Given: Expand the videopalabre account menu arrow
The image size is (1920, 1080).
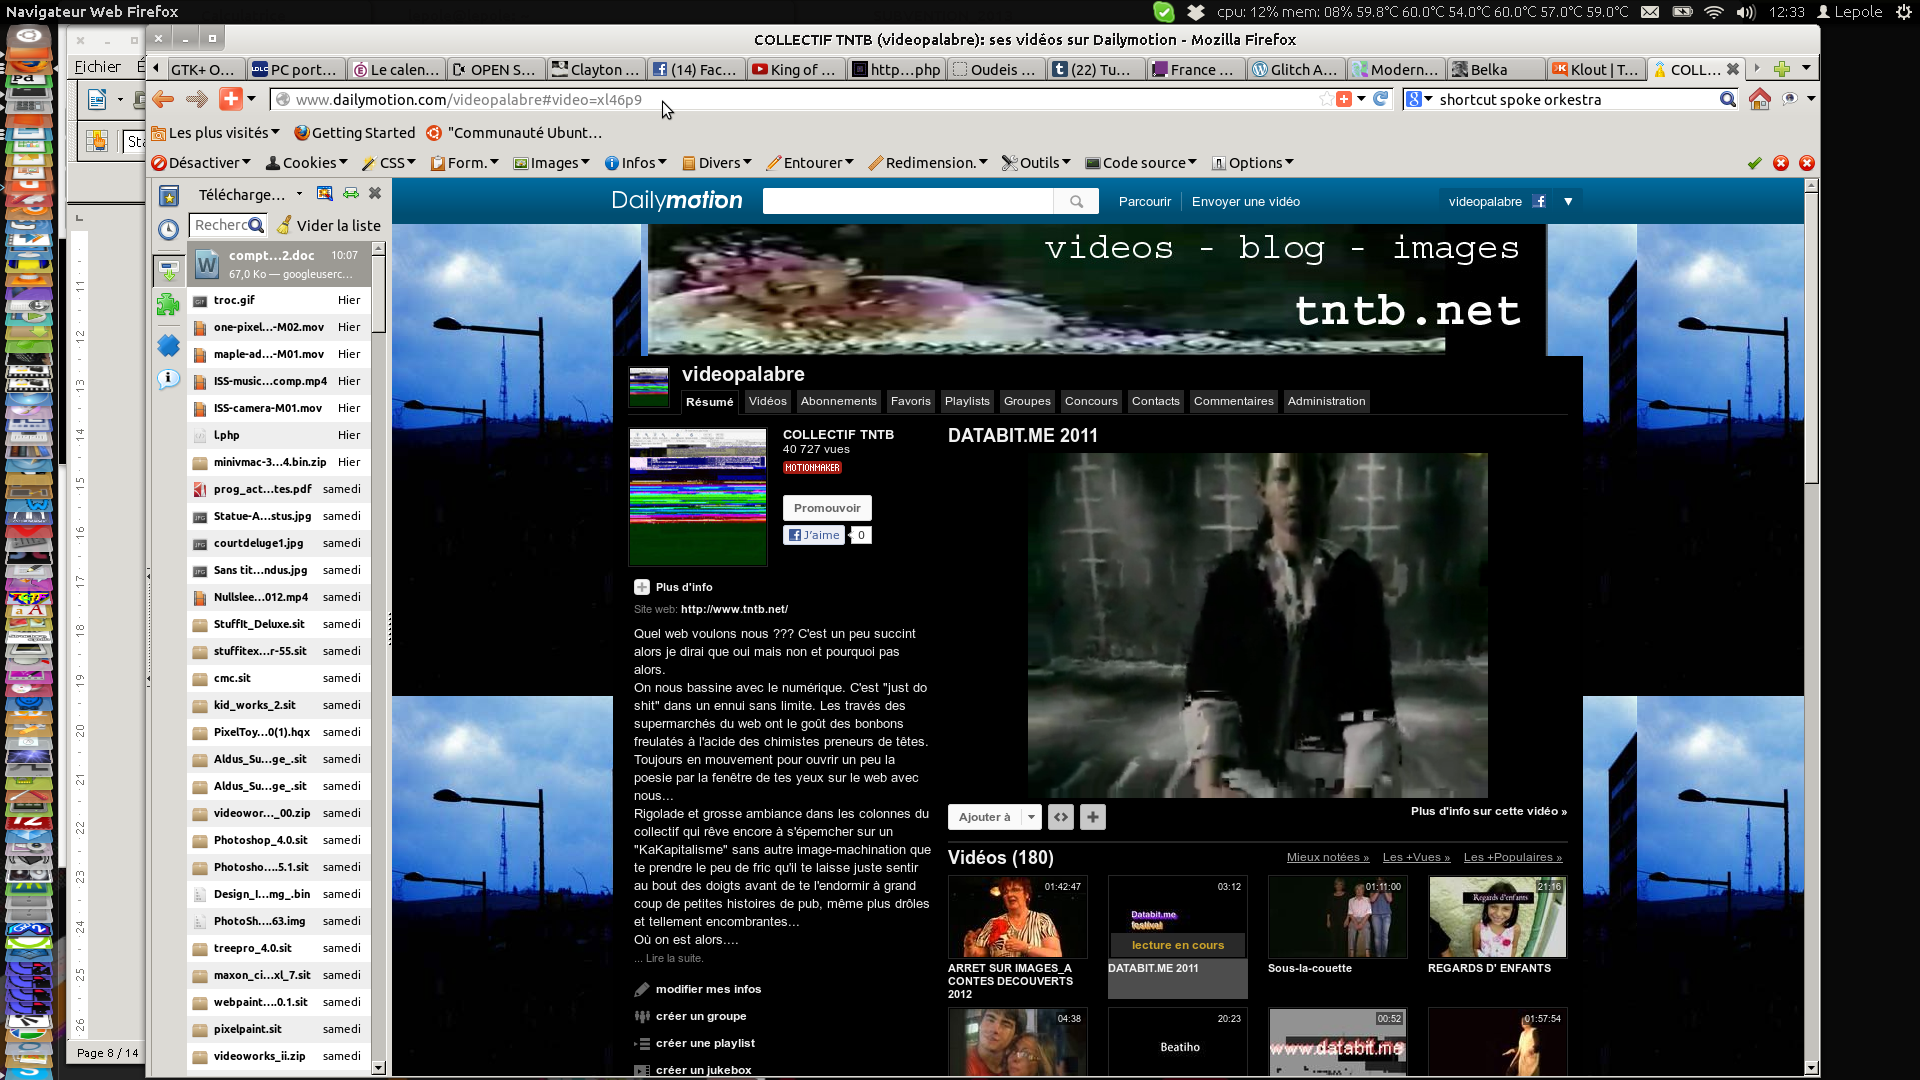Looking at the screenshot, I should [x=1568, y=201].
